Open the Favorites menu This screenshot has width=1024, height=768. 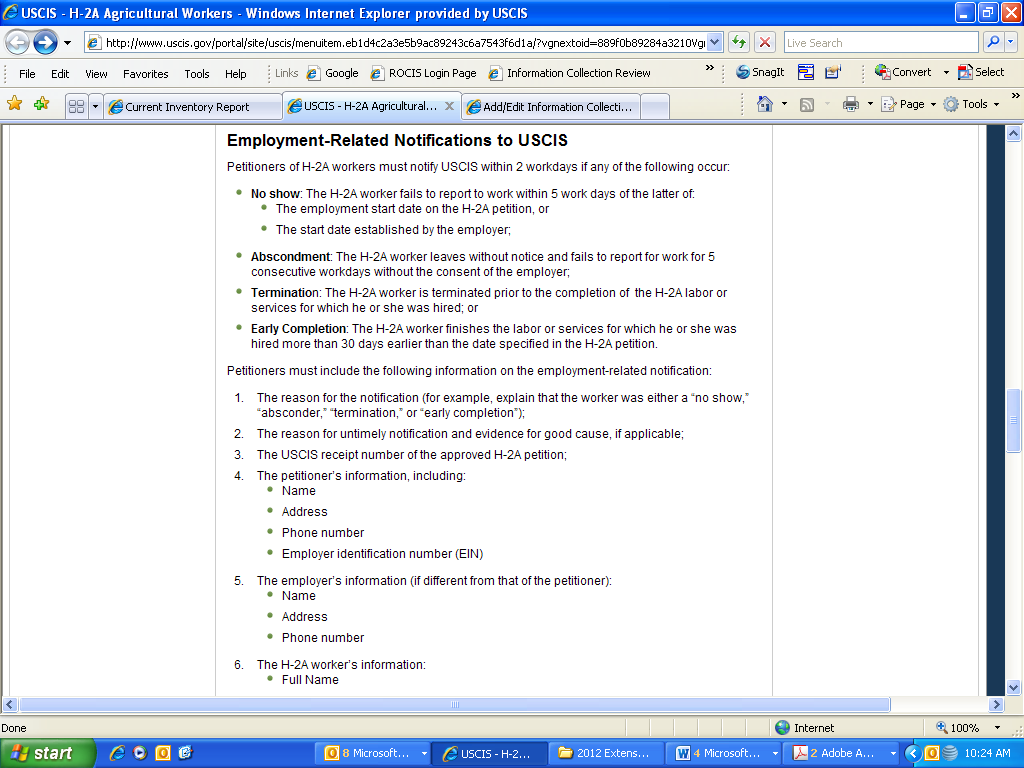tap(146, 74)
